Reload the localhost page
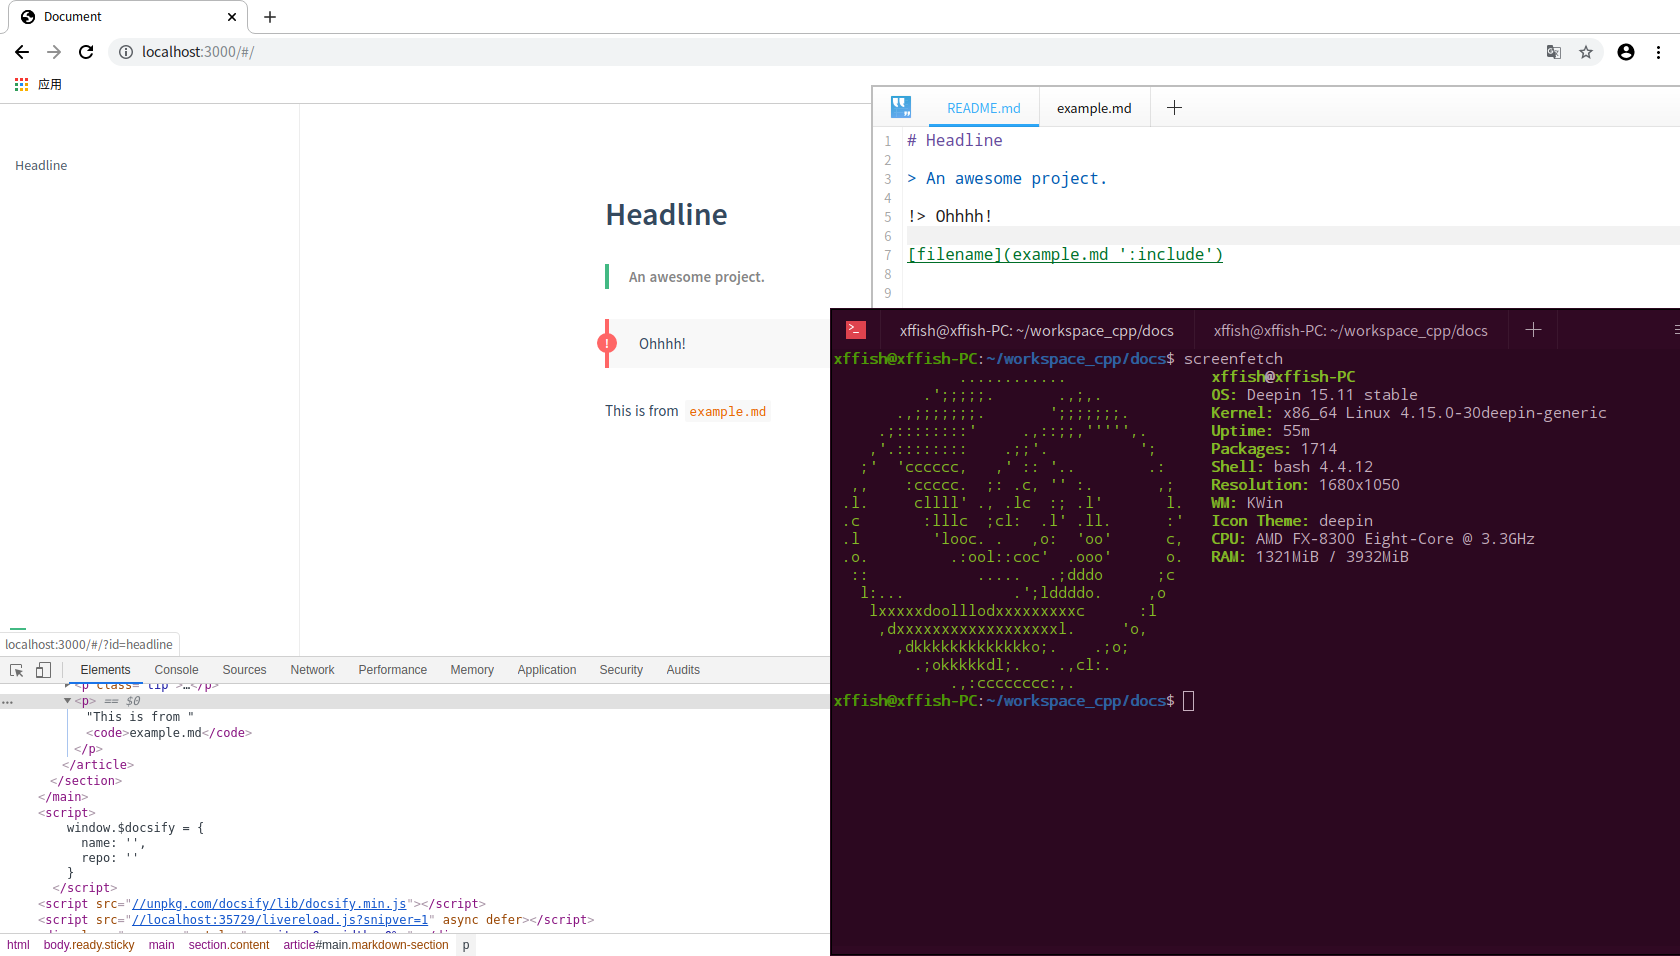The width and height of the screenshot is (1680, 956). [x=86, y=52]
